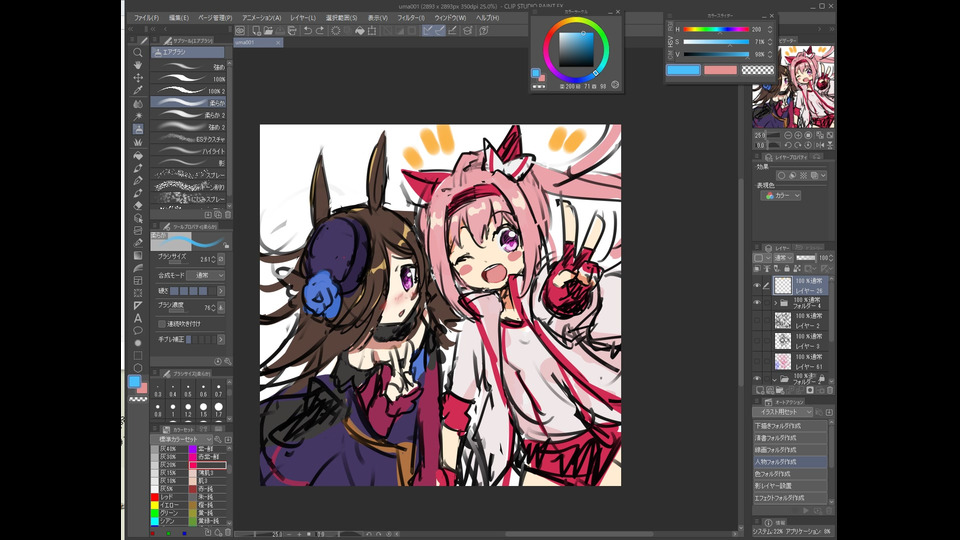Screen dimensions: 960x540
Task: Select the Ruler tool
Action: (138, 305)
